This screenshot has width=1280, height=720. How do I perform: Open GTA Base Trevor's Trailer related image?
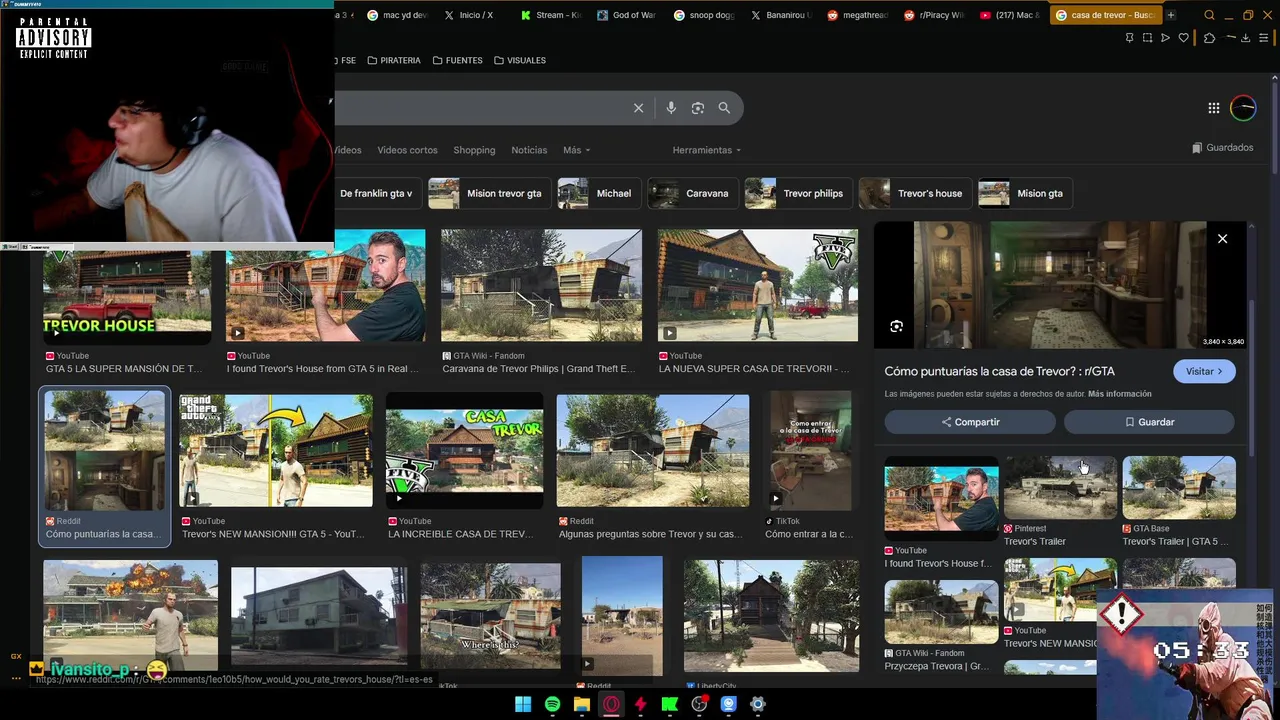pyautogui.click(x=1179, y=487)
